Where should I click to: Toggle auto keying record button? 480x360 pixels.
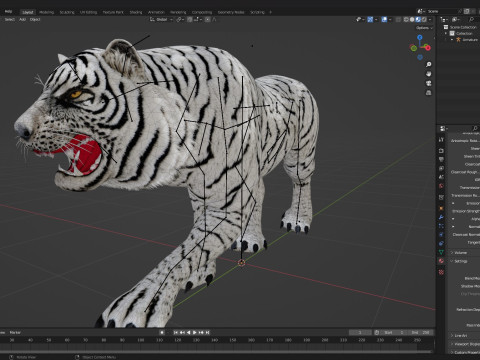tap(162, 332)
